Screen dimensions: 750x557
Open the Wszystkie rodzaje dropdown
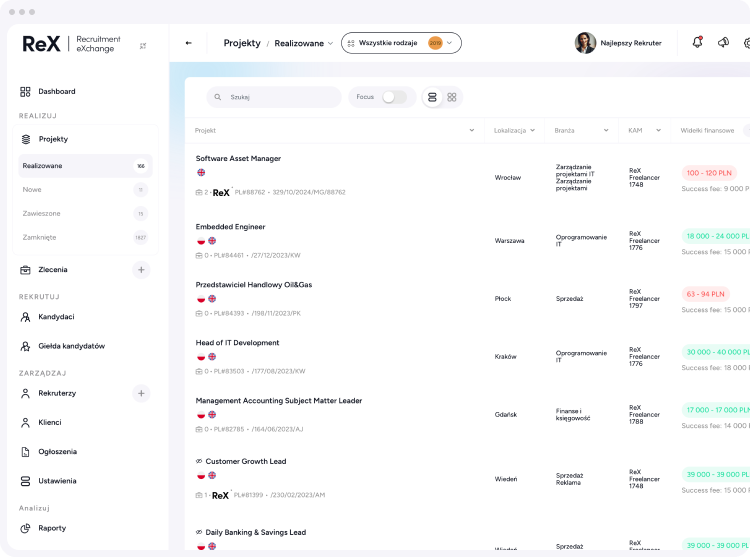(x=401, y=43)
